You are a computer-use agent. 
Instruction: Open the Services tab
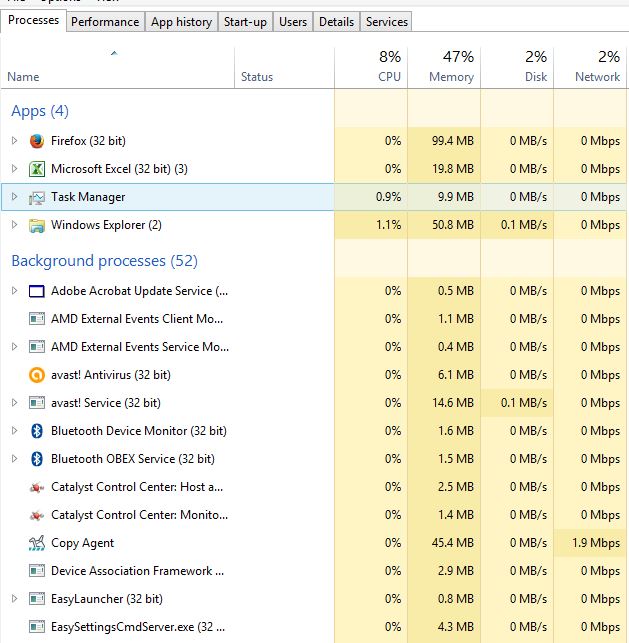tap(387, 22)
